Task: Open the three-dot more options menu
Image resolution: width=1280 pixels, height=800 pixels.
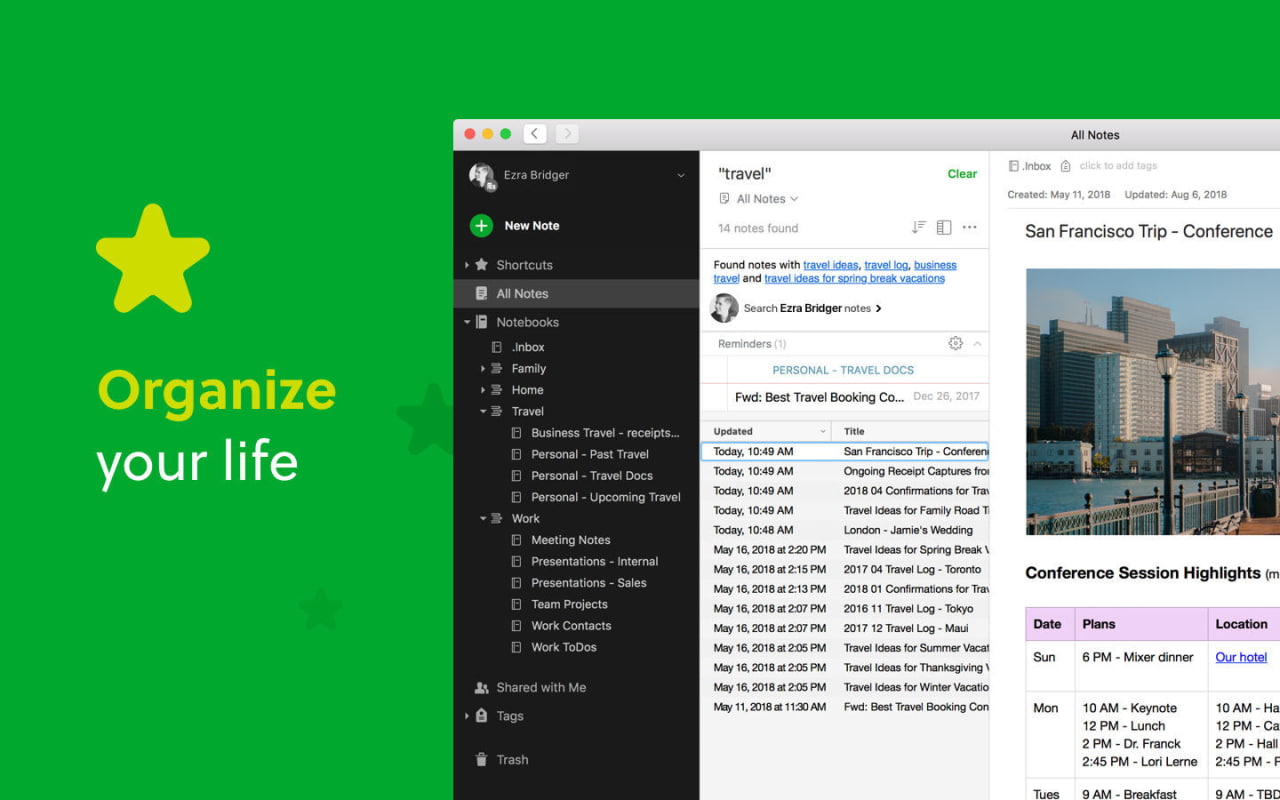Action: [969, 228]
